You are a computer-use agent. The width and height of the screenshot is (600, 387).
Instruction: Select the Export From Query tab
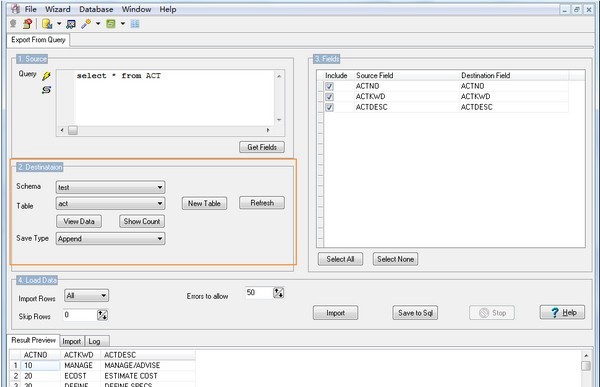38,40
